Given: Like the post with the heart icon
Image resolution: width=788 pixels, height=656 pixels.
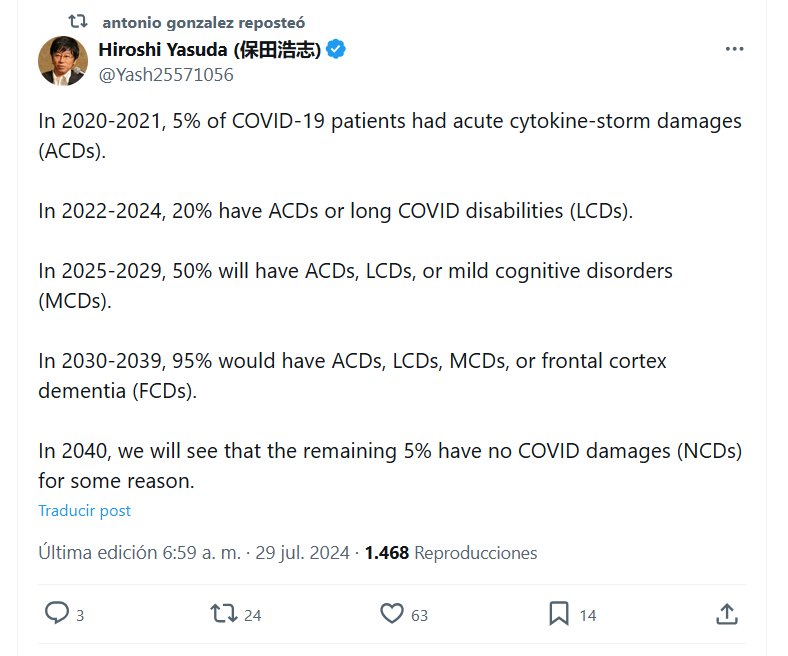Looking at the screenshot, I should point(393,613).
